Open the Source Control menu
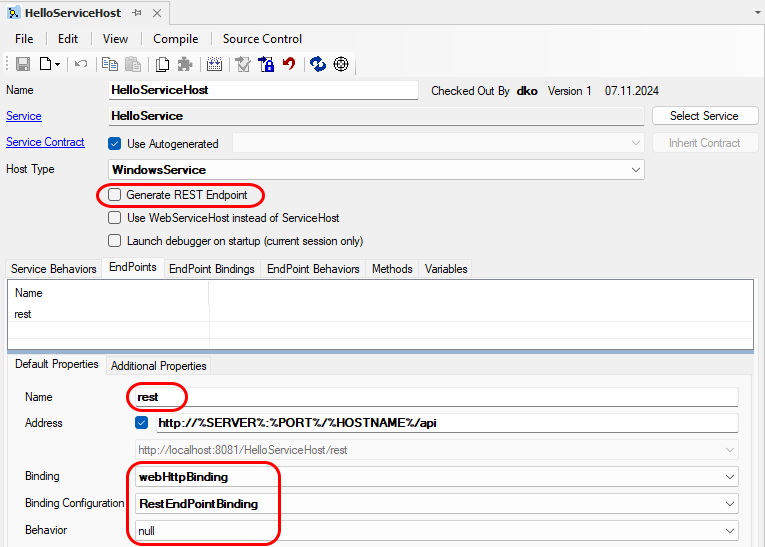The width and height of the screenshot is (765, 547). (x=262, y=39)
